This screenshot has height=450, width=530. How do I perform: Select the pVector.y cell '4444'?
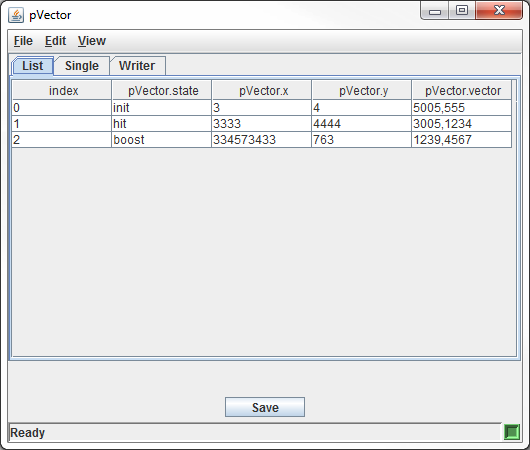pyautogui.click(x=362, y=124)
